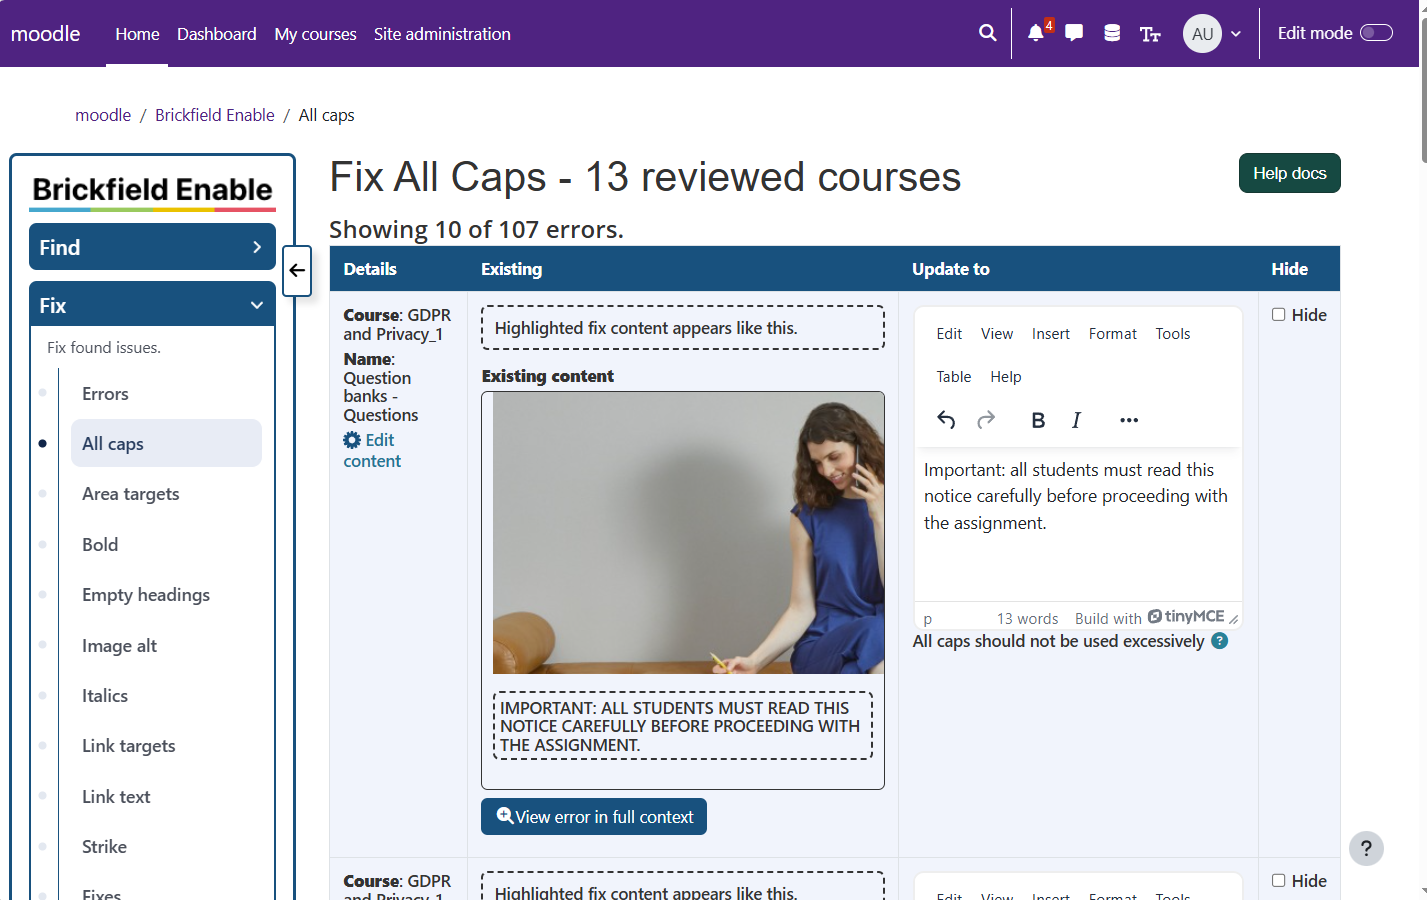
Task: Click the moodle site logo
Action: tap(46, 33)
